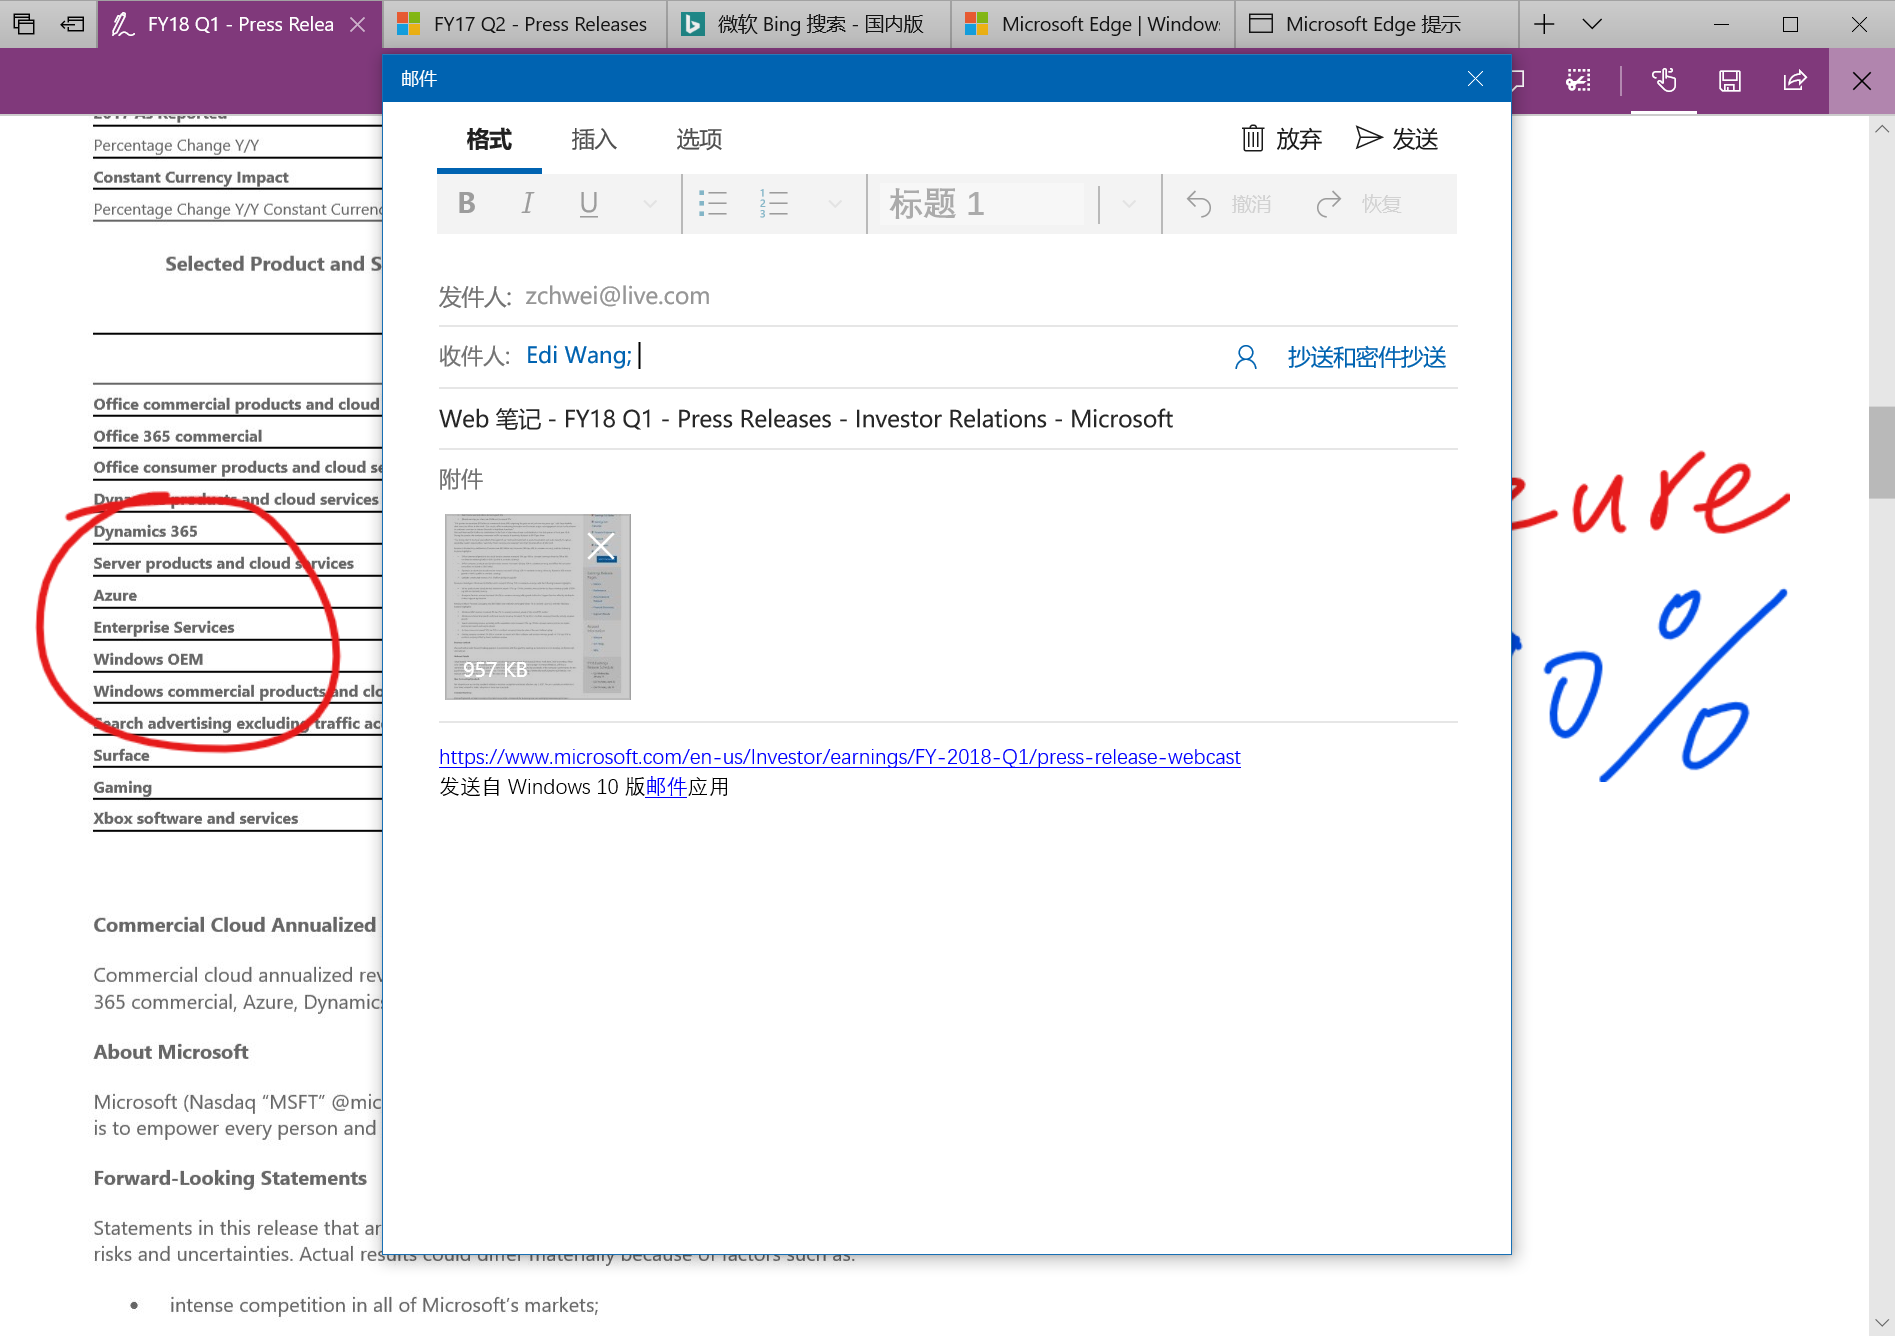Toggle underline text formatting

pos(588,203)
